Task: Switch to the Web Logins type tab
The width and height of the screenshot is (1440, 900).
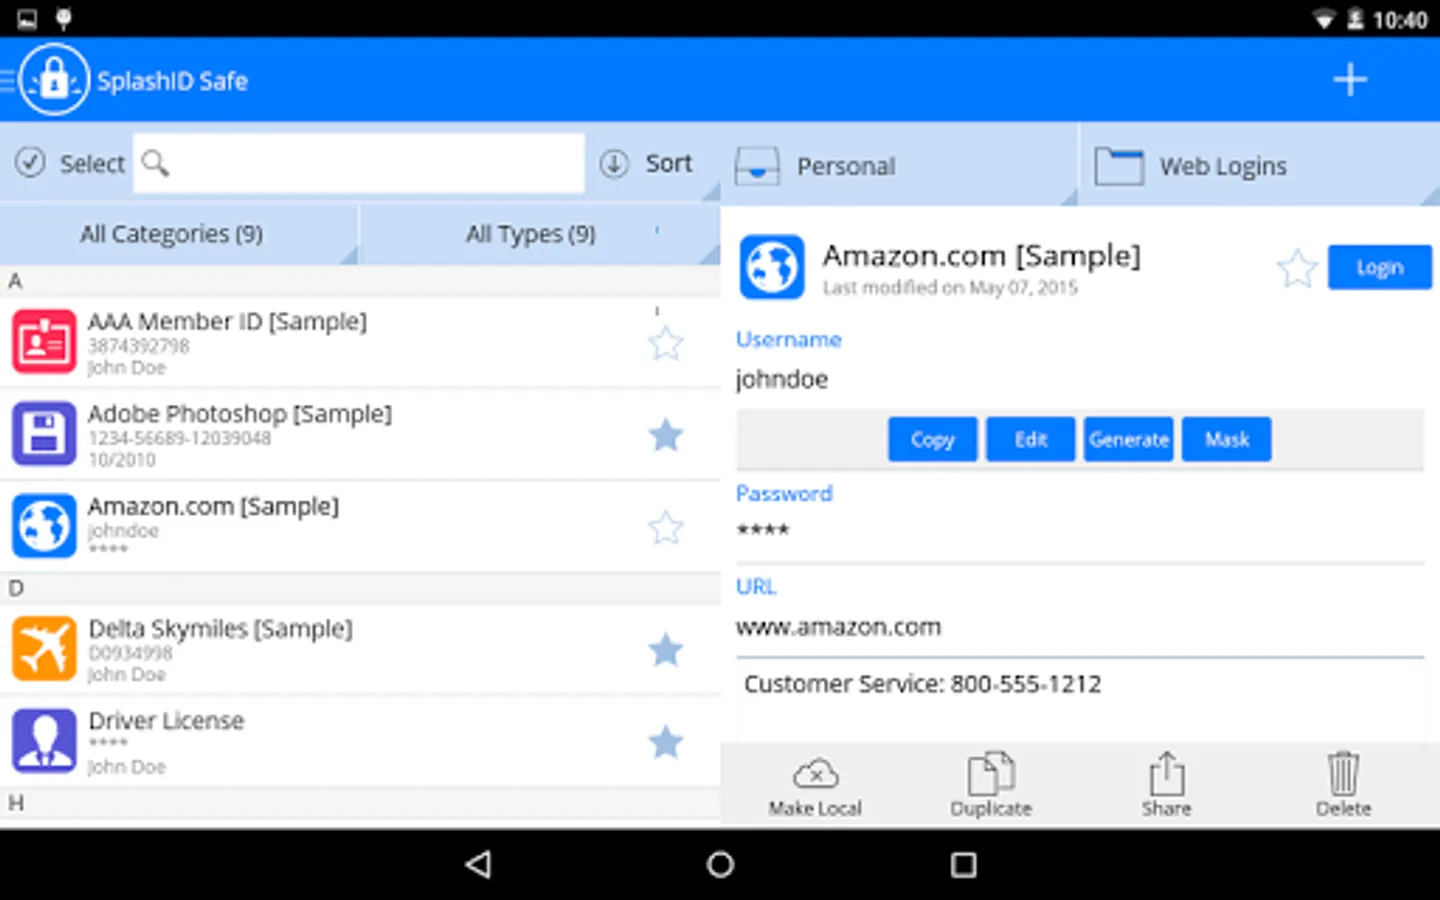Action: 1260,165
